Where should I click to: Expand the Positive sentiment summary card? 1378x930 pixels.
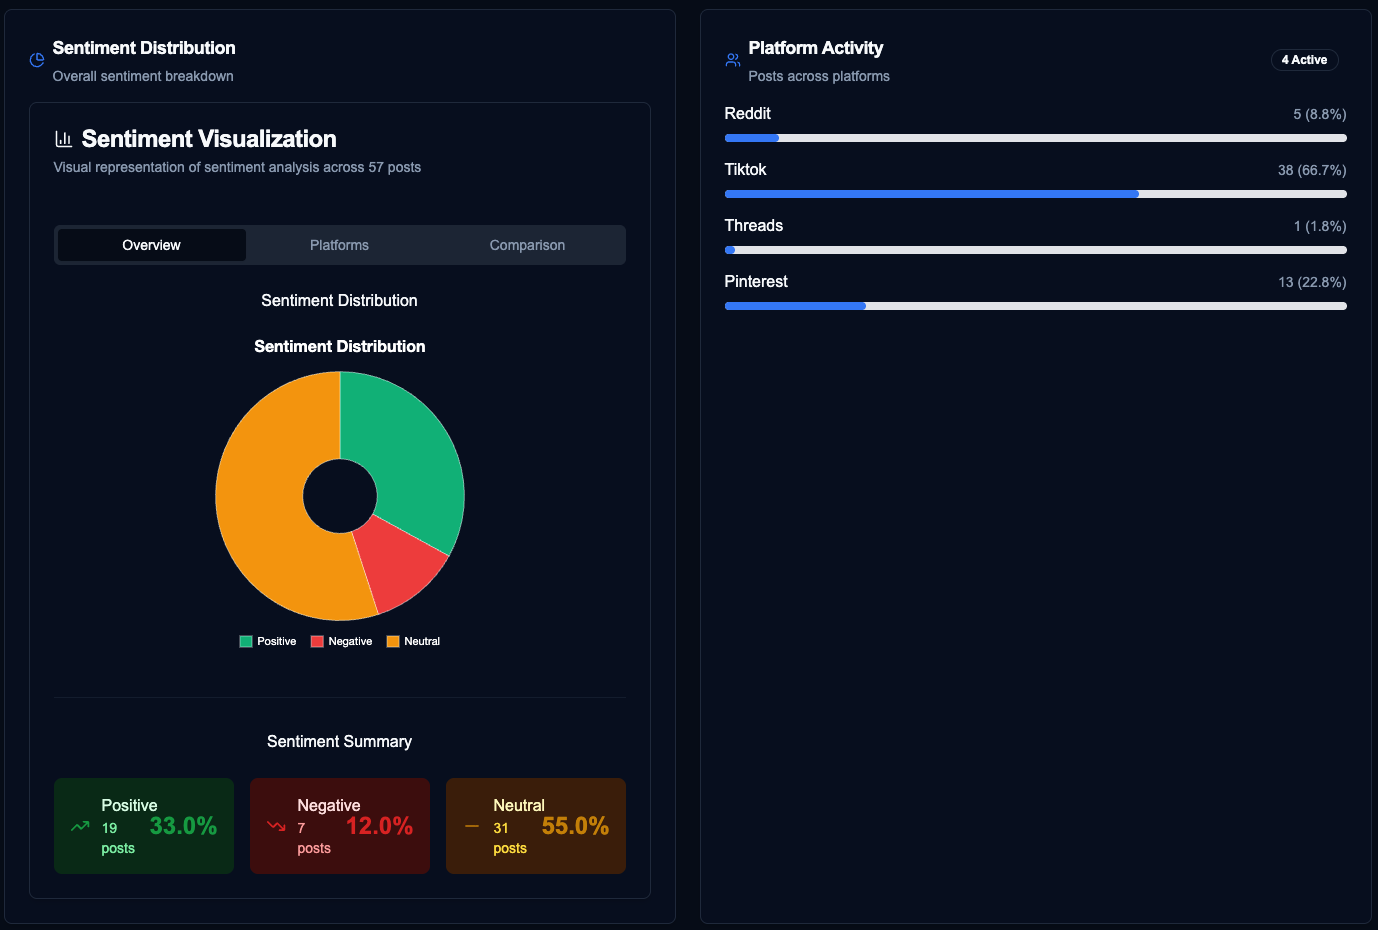point(143,826)
